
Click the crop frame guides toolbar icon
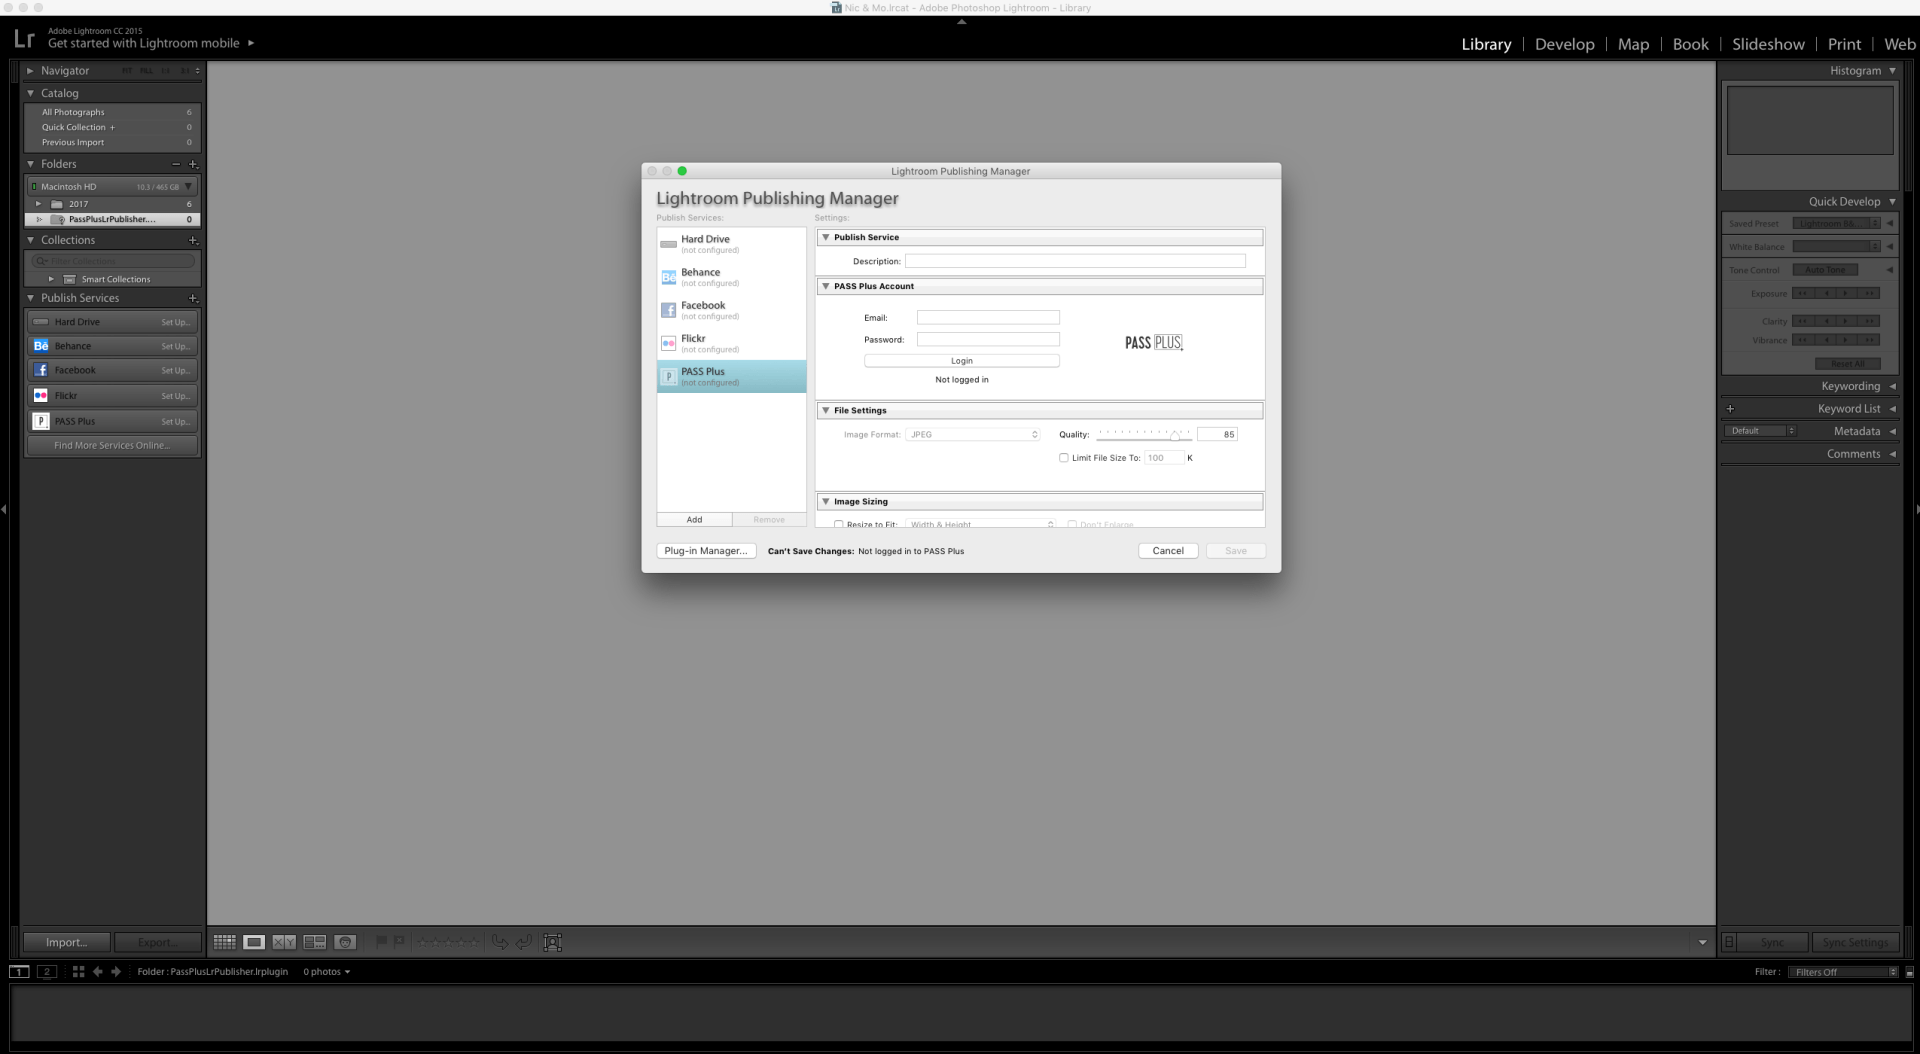(x=552, y=942)
